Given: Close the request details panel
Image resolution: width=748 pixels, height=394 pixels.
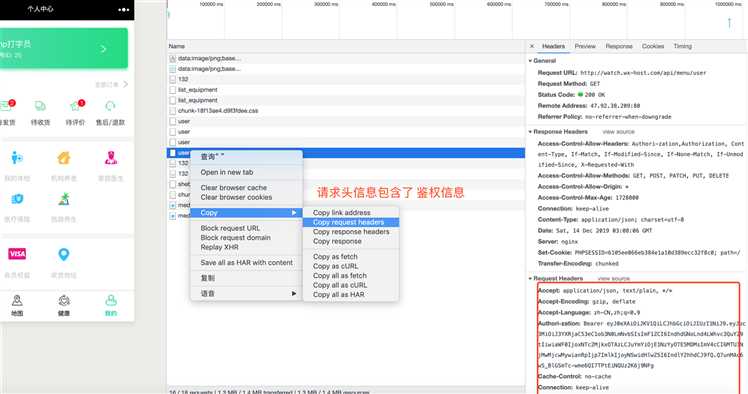Looking at the screenshot, I should tap(532, 46).
